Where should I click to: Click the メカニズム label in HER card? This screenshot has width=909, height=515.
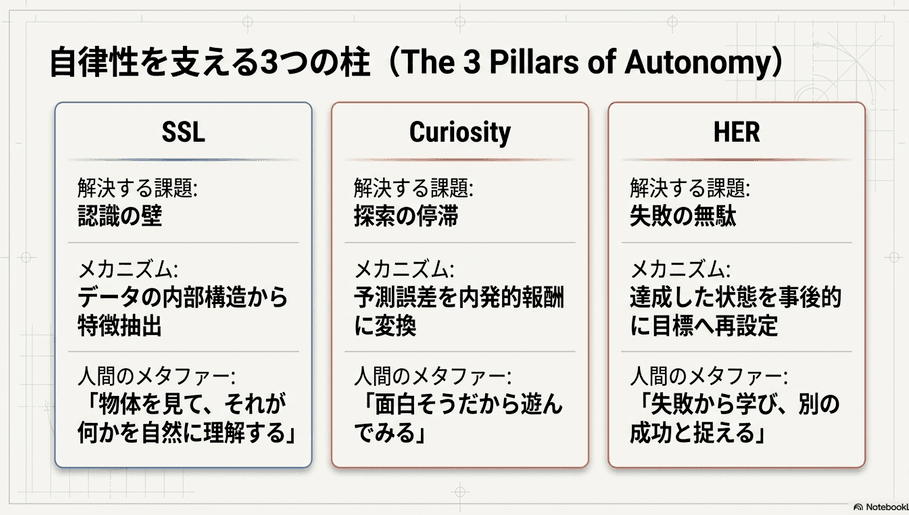coord(681,269)
